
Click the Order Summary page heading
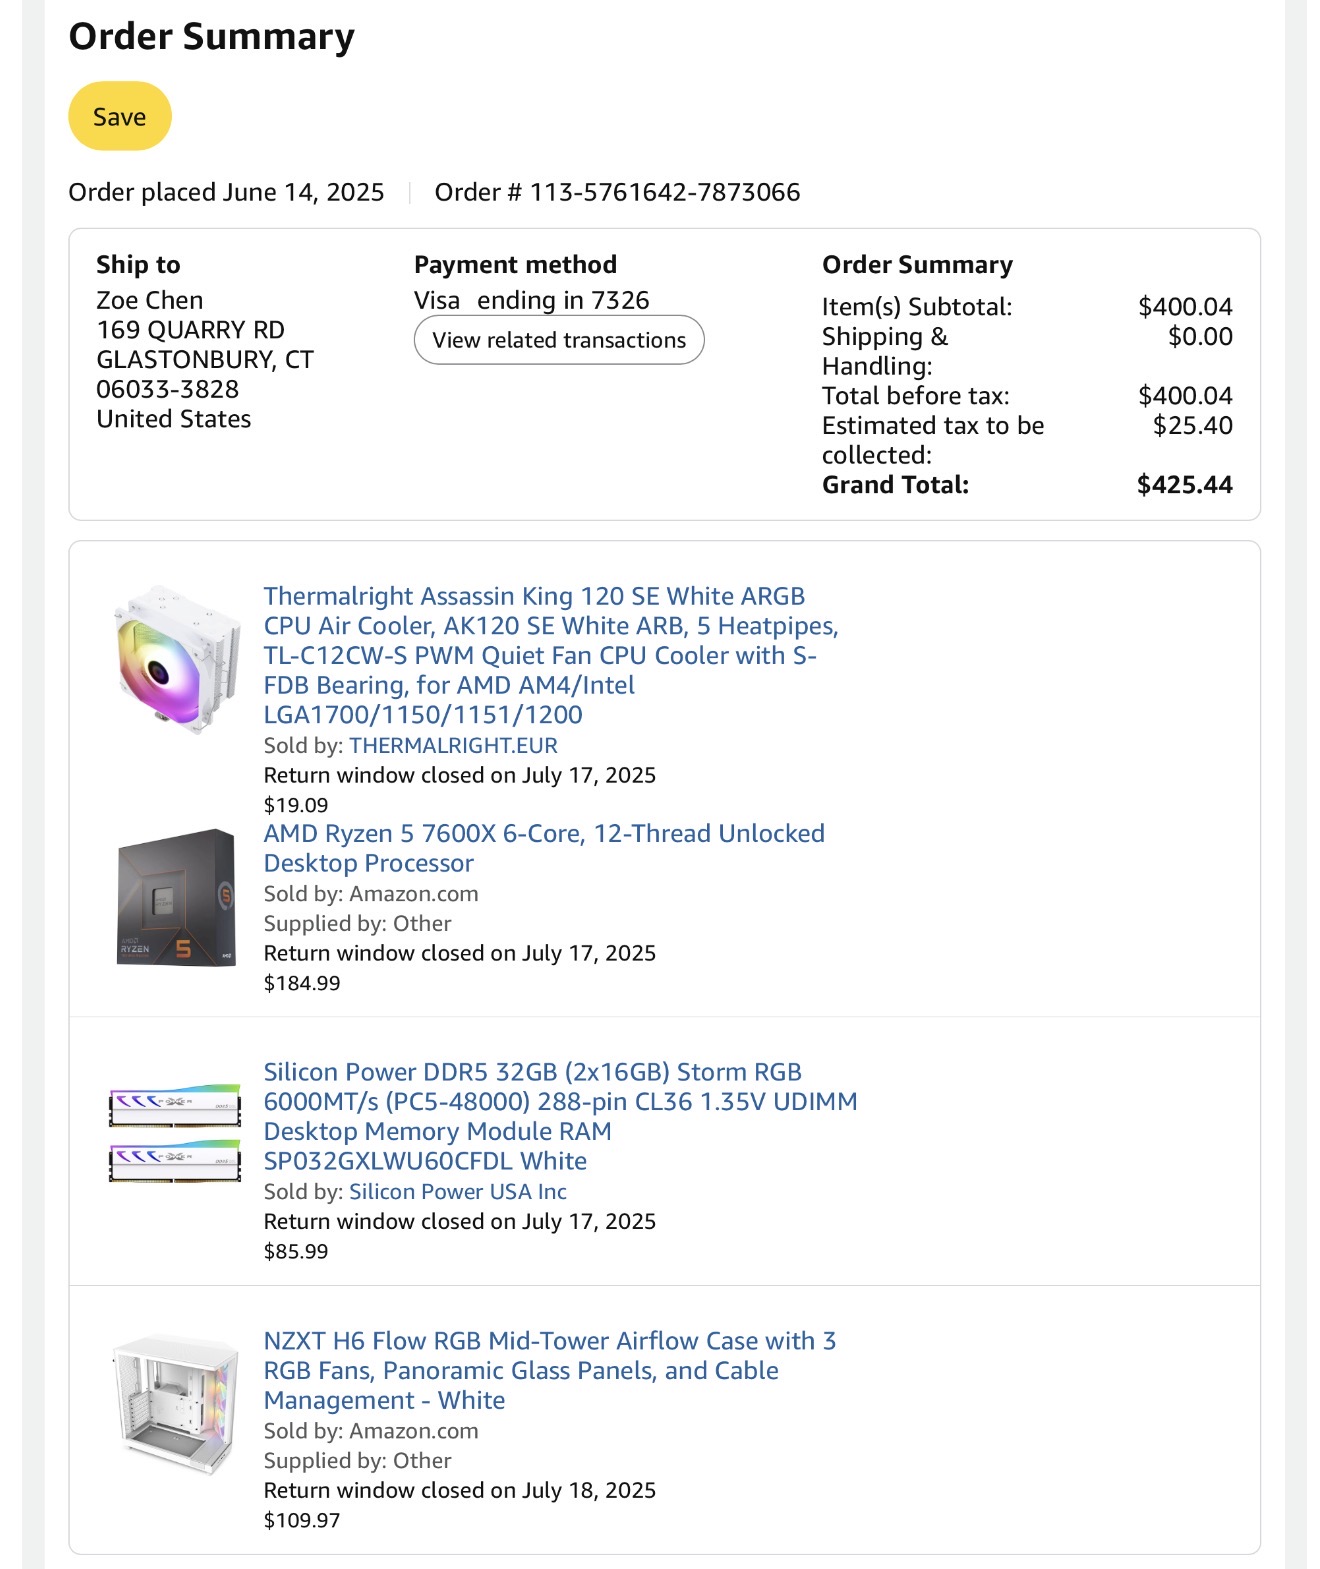pyautogui.click(x=211, y=37)
